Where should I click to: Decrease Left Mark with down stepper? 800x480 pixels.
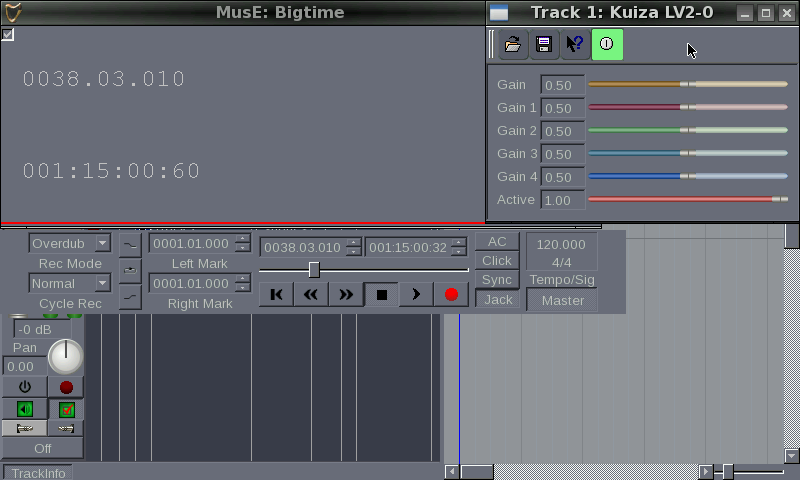pos(243,248)
